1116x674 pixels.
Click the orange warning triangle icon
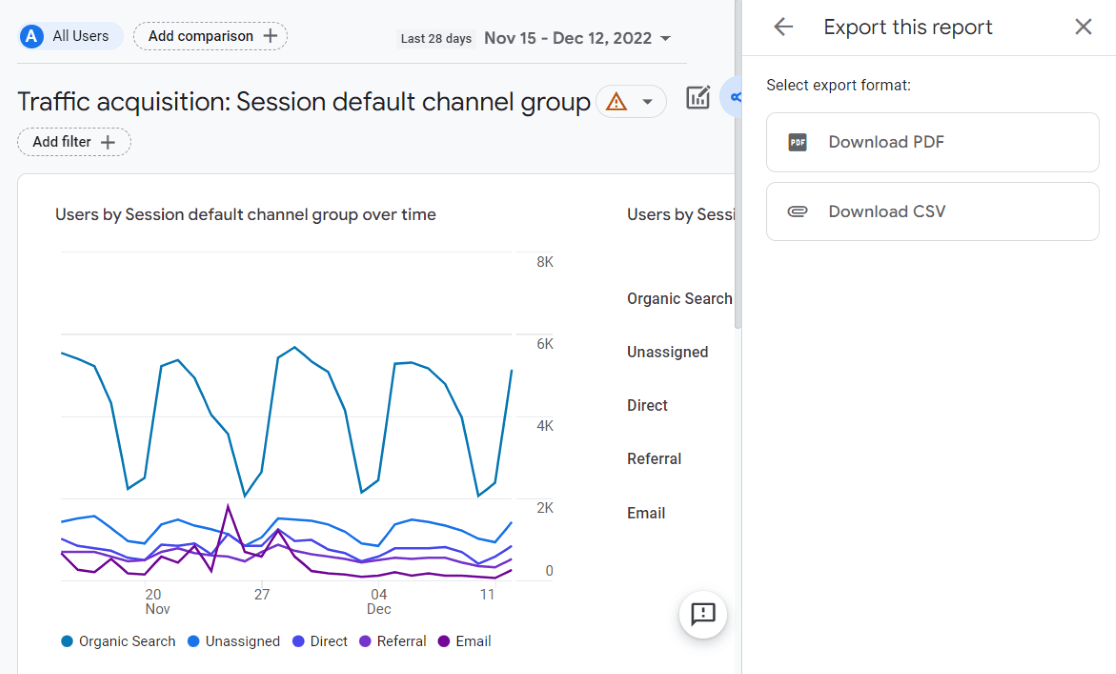click(617, 102)
